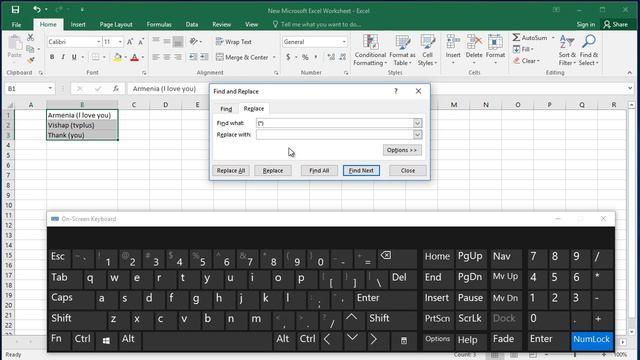
Task: Expand the Name Box dropdown arrow
Action: 50,89
